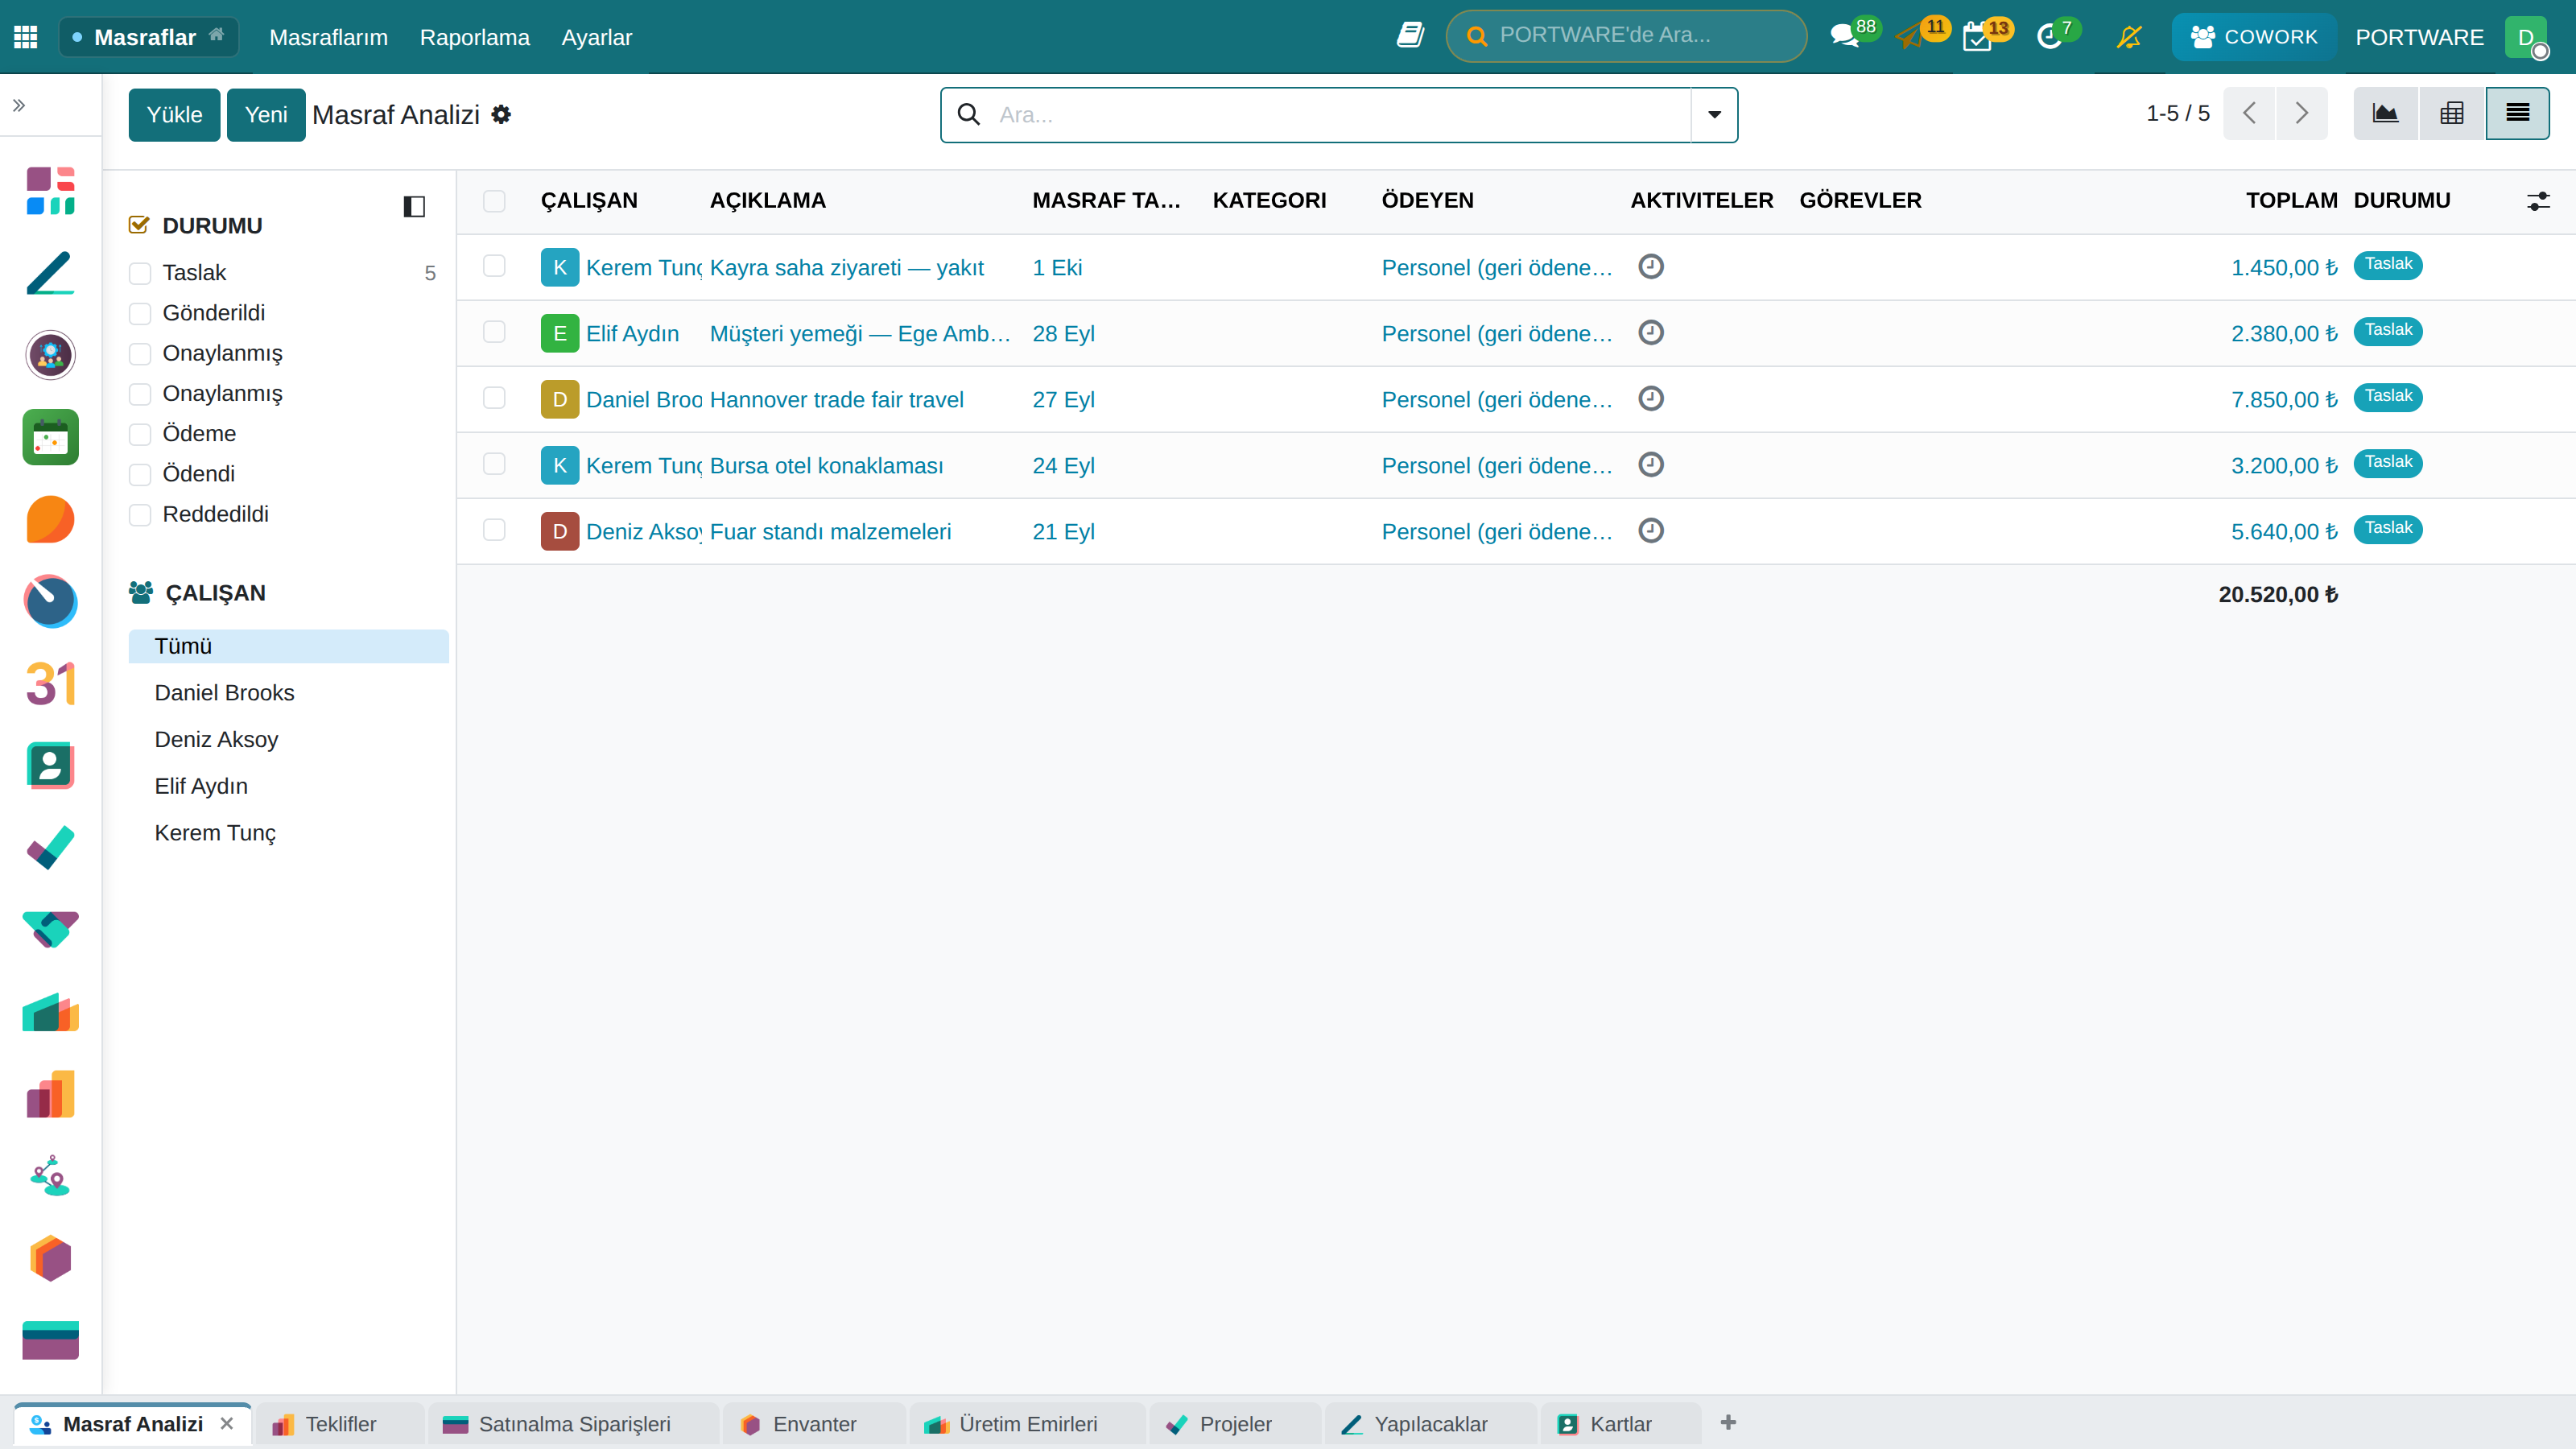Viewport: 2576px width, 1449px height.
Task: Expand the left sidebar chevrons
Action: pyautogui.click(x=19, y=105)
